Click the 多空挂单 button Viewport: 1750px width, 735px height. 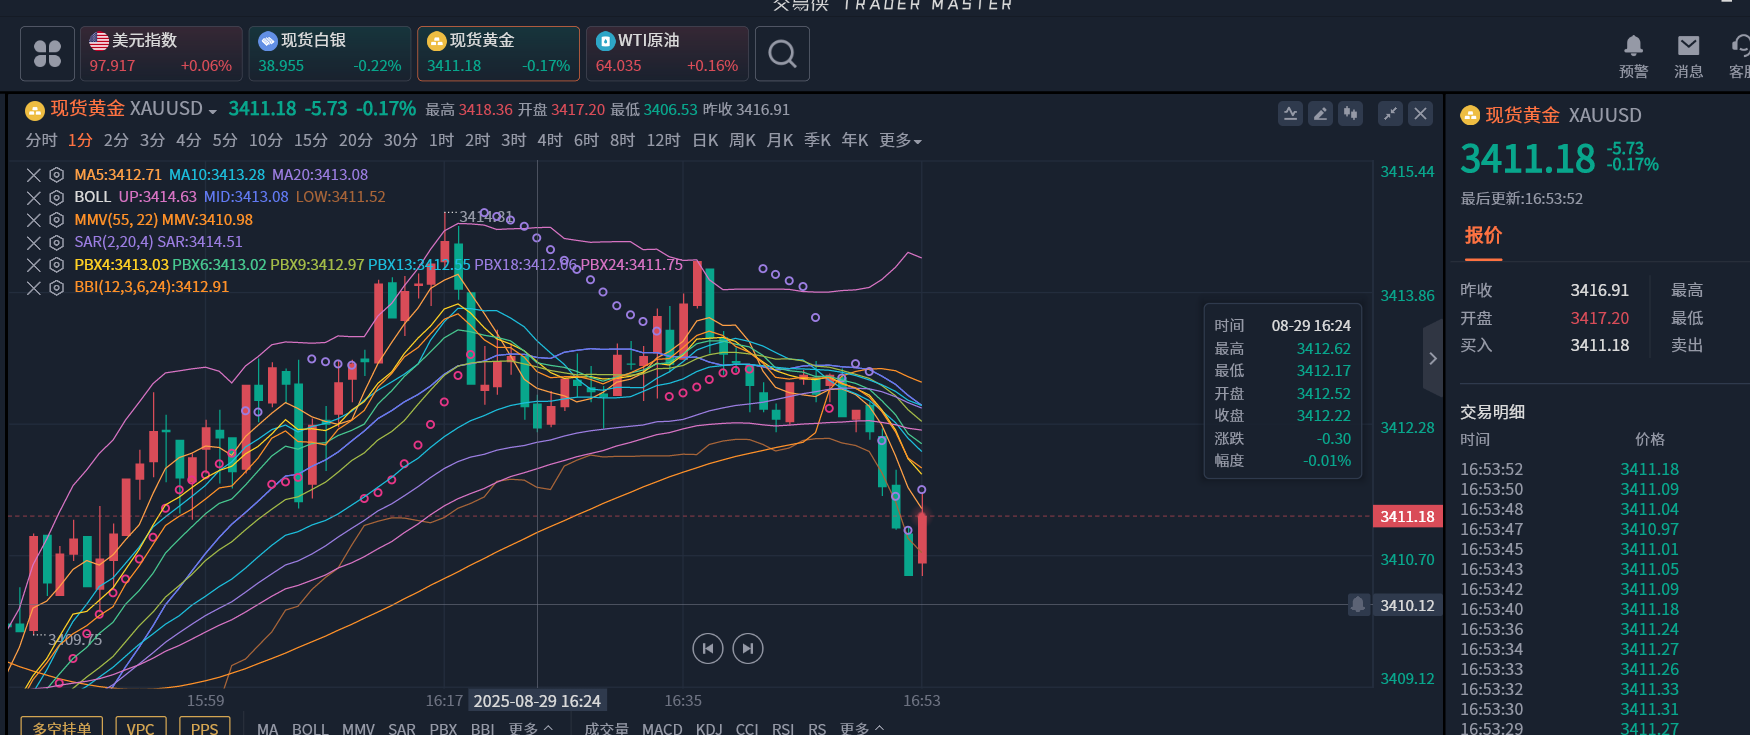pyautogui.click(x=62, y=727)
